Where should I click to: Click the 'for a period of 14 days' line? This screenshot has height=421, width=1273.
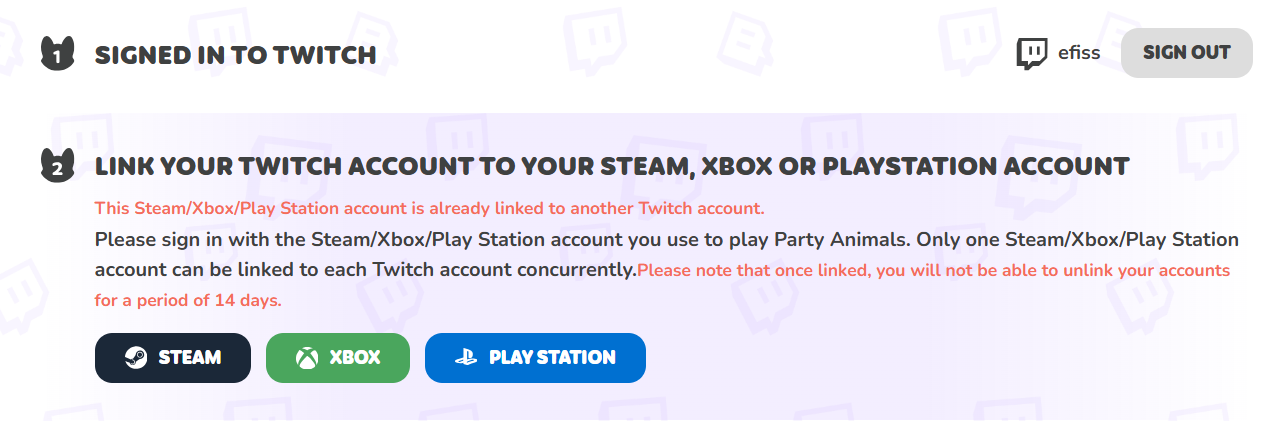click(x=188, y=300)
